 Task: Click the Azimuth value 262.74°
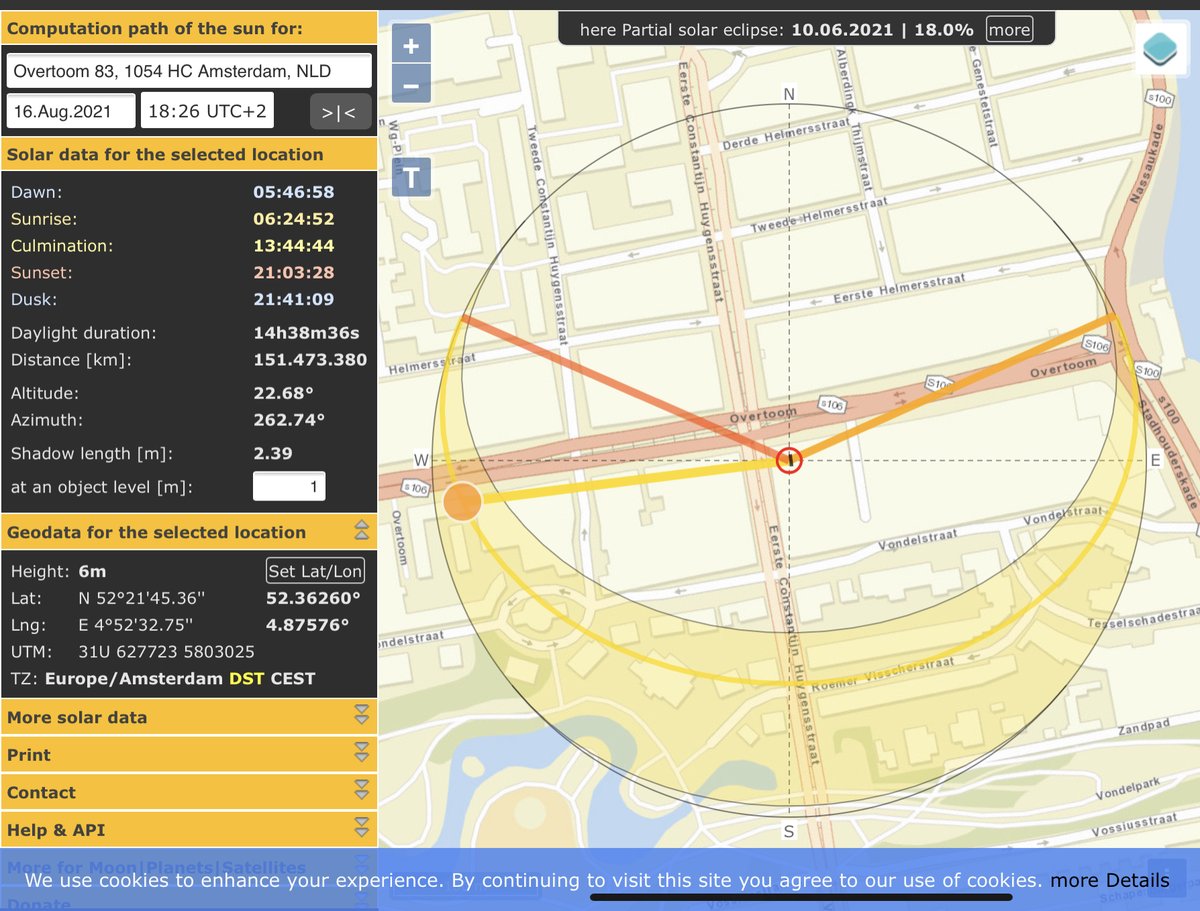[x=289, y=420]
